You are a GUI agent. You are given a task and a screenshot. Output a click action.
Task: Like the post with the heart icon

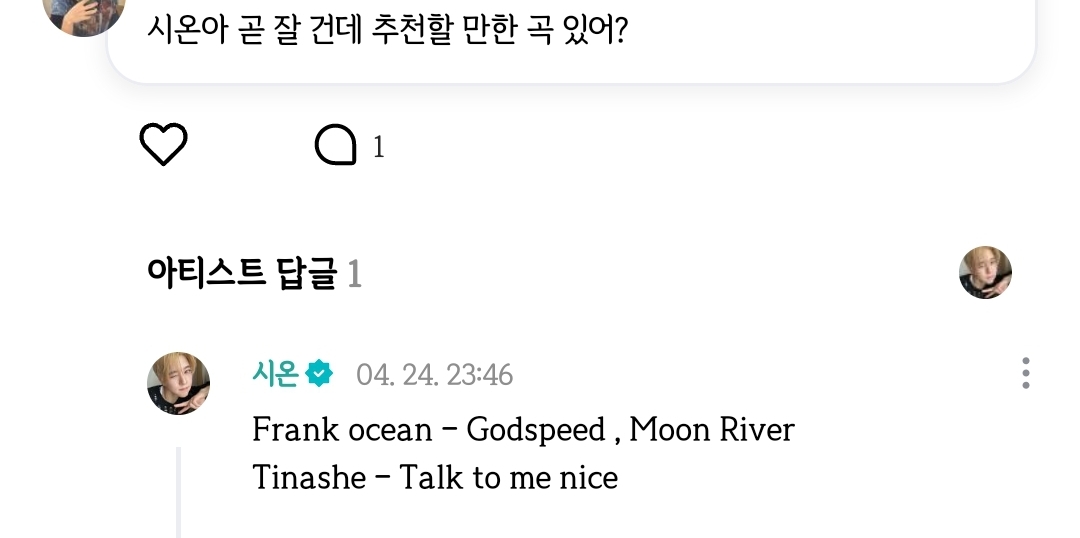click(163, 147)
